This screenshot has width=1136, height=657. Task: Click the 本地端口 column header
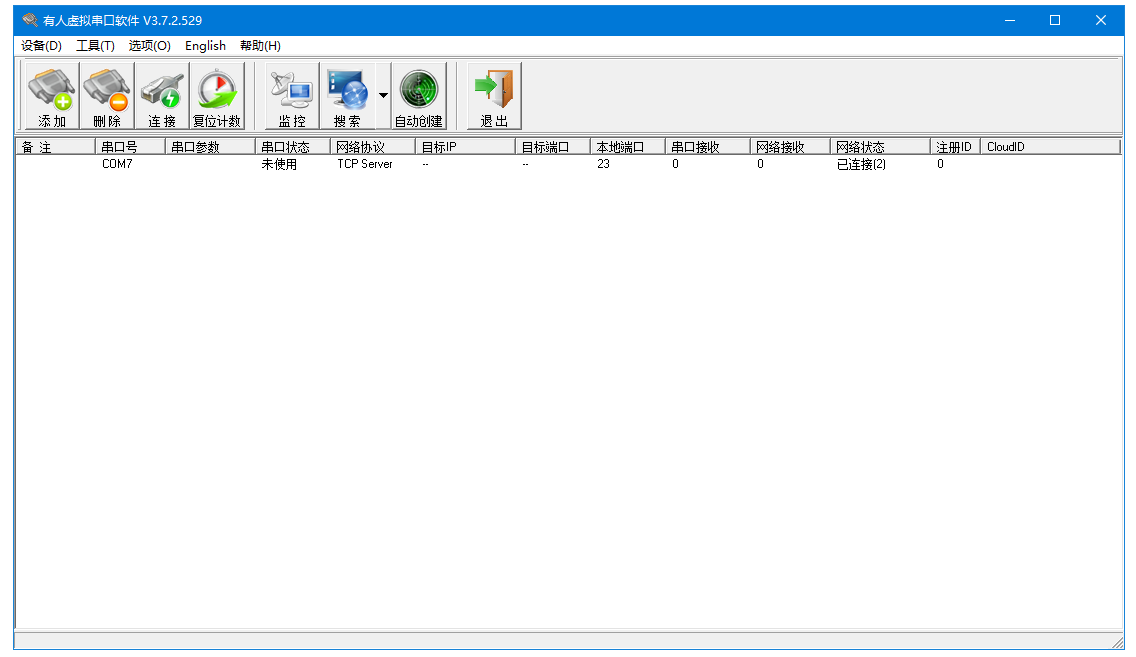click(627, 147)
